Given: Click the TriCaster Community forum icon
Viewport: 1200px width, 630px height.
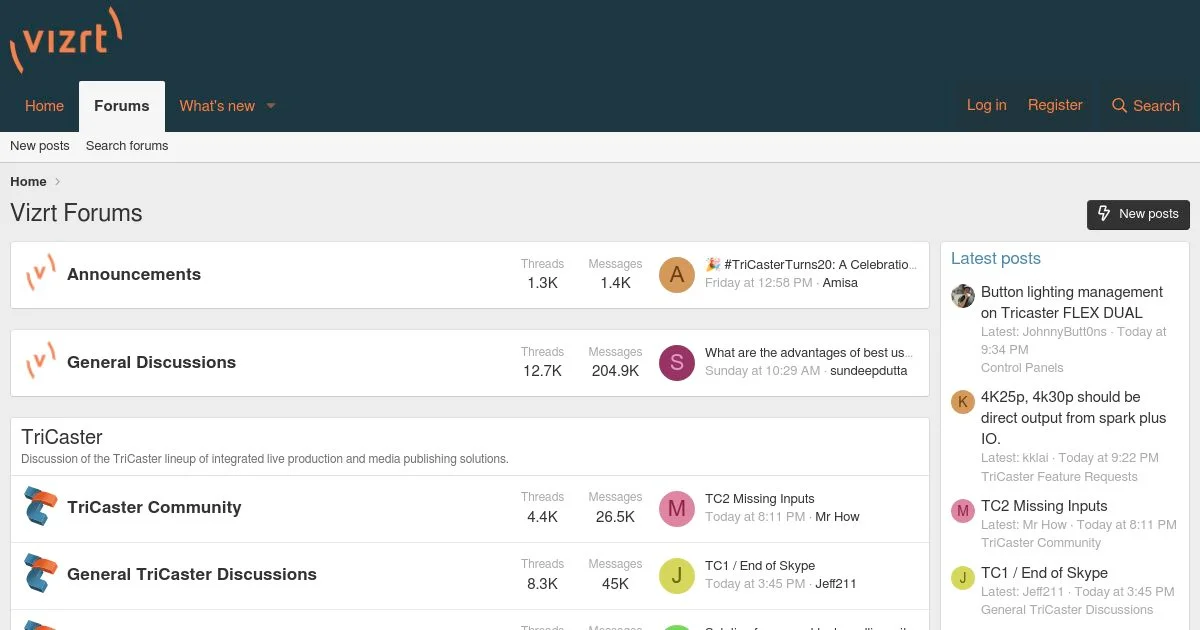Looking at the screenshot, I should point(40,507).
